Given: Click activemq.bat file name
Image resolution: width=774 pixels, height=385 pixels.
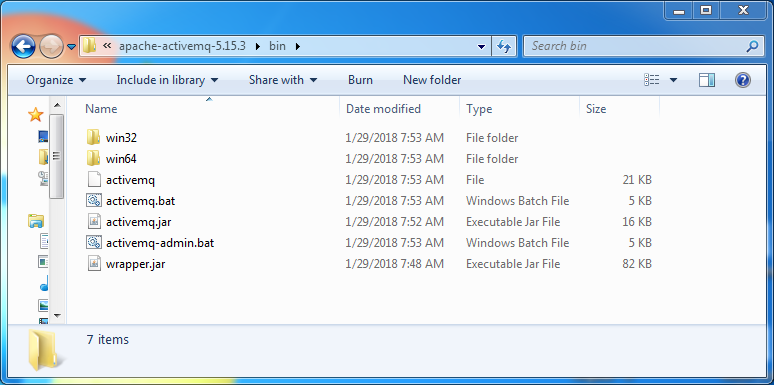Looking at the screenshot, I should pos(140,201).
